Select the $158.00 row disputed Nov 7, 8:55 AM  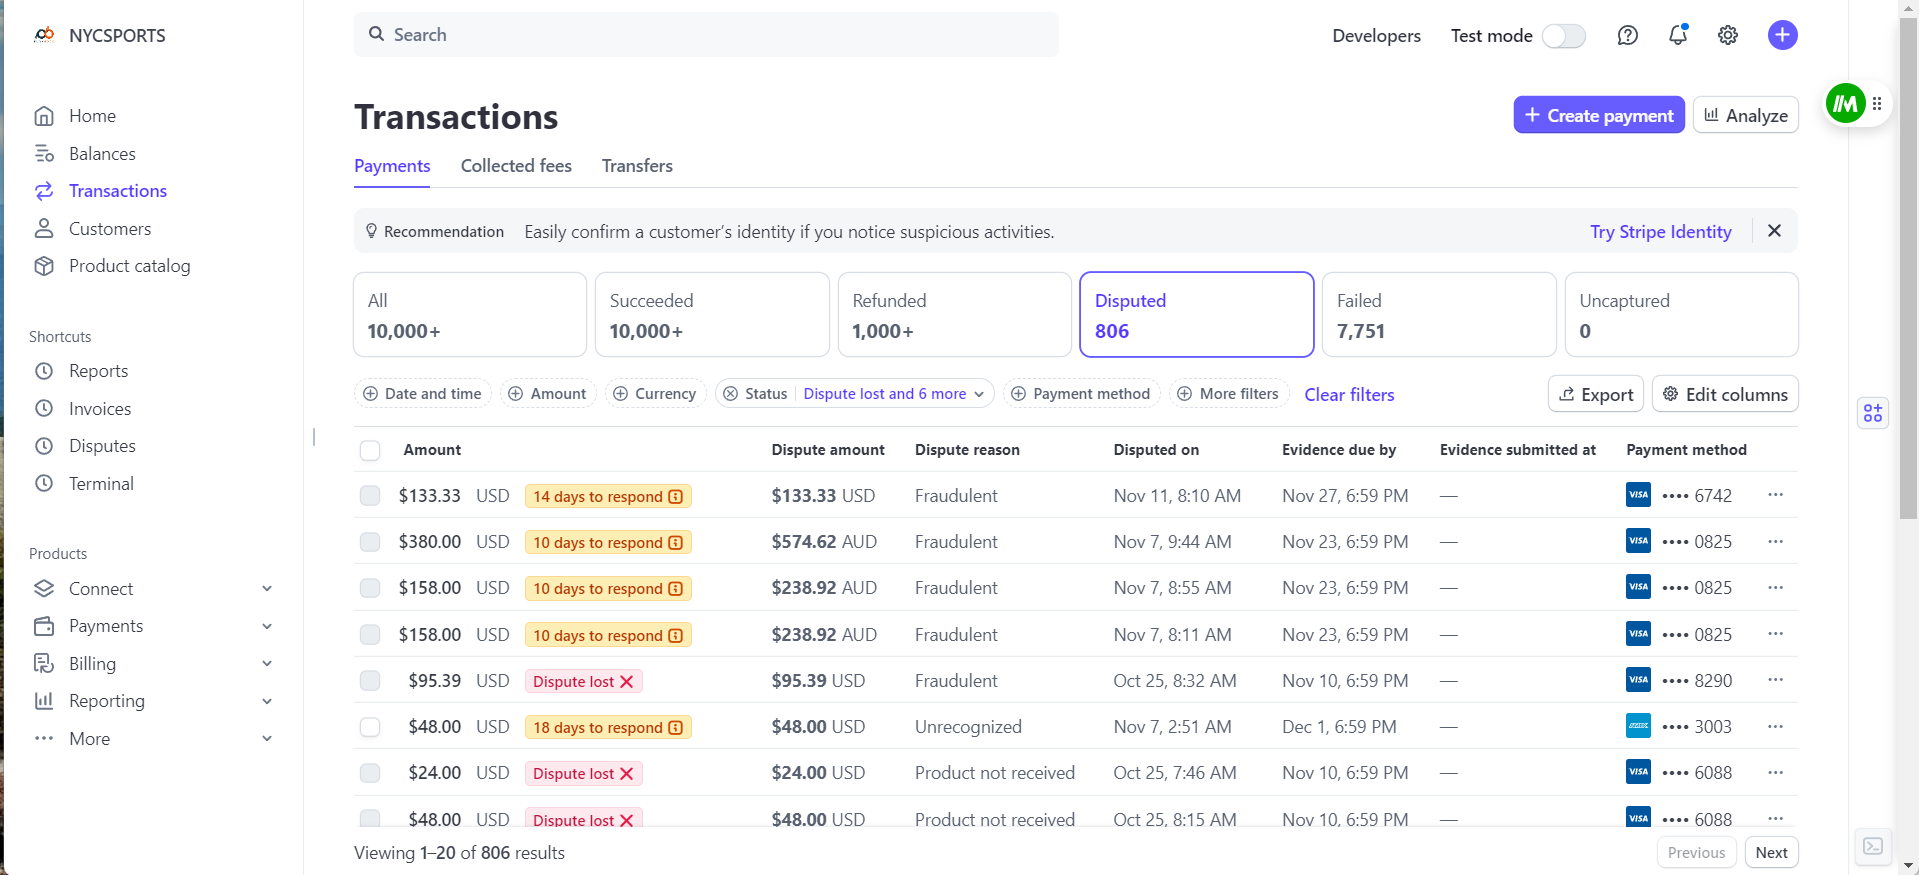coord(370,588)
